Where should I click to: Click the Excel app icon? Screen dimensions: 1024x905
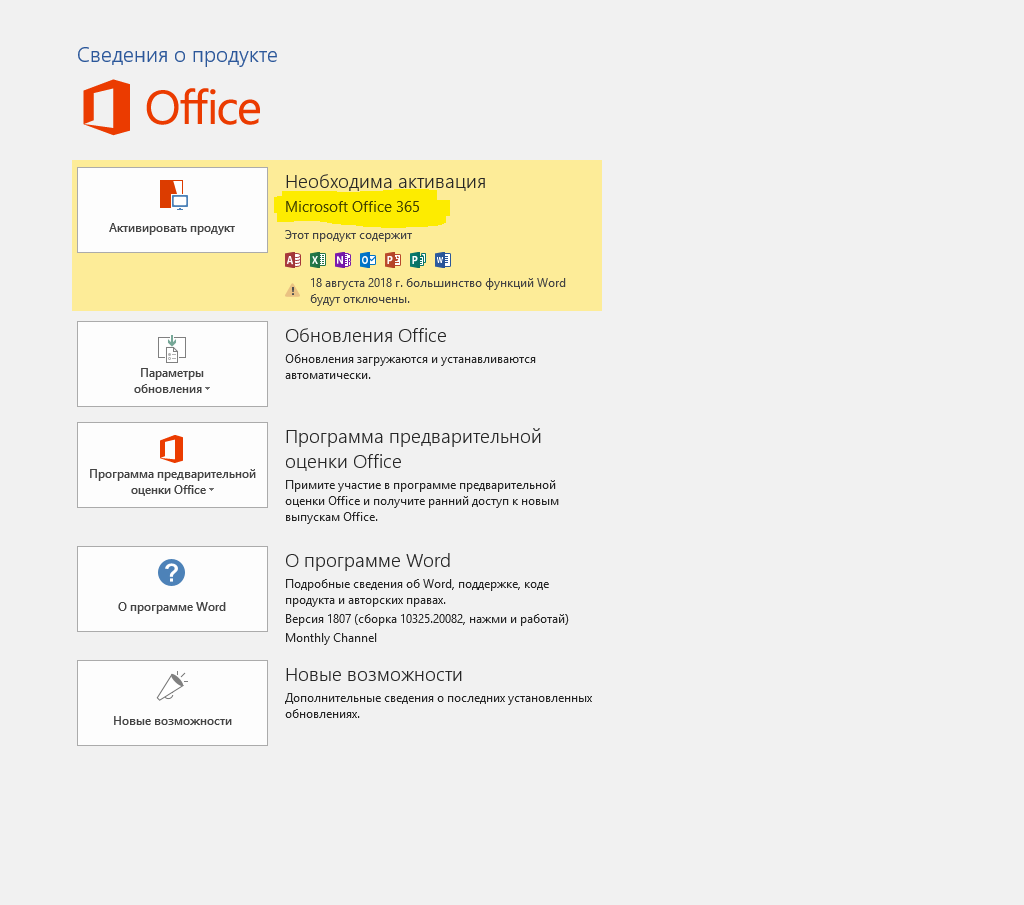[318, 260]
